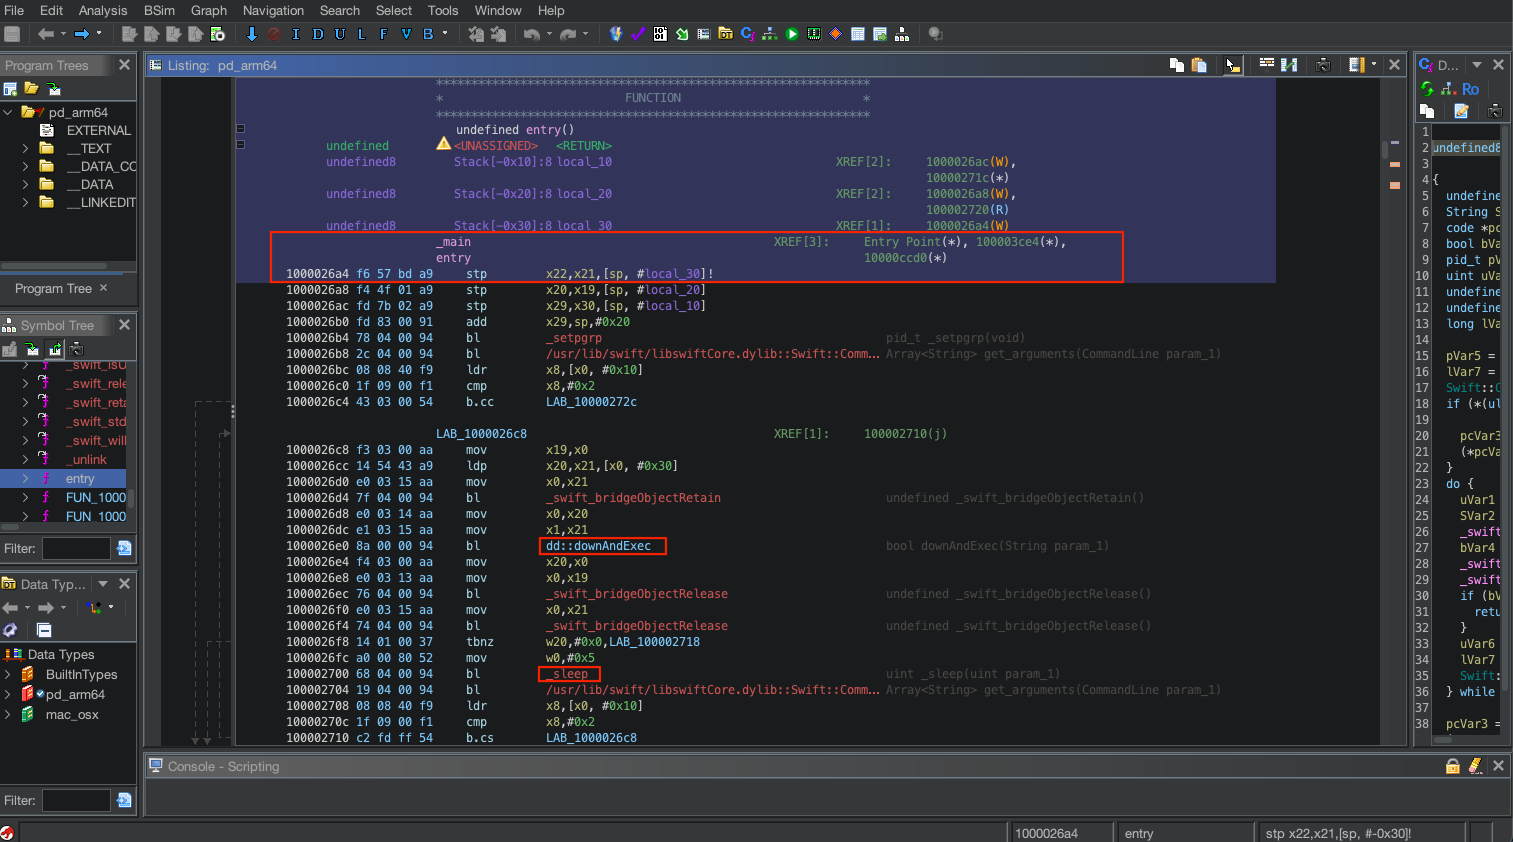Select the entry function in Symbol Tree

(80, 479)
